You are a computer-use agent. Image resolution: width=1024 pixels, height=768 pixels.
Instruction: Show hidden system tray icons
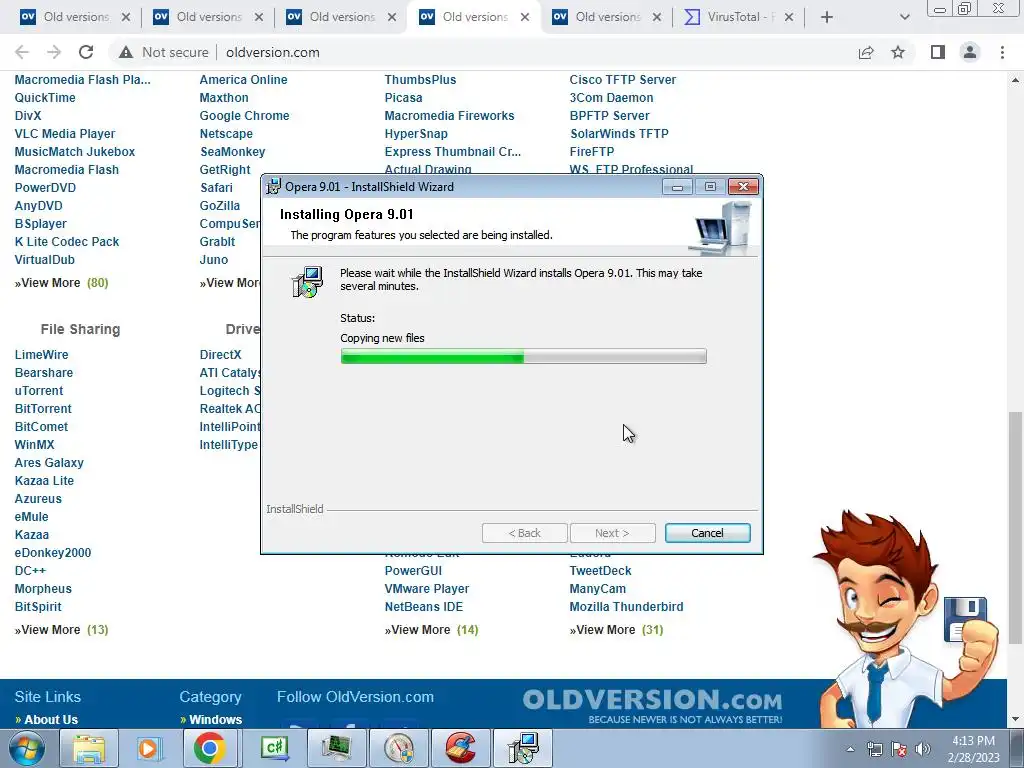tap(850, 749)
